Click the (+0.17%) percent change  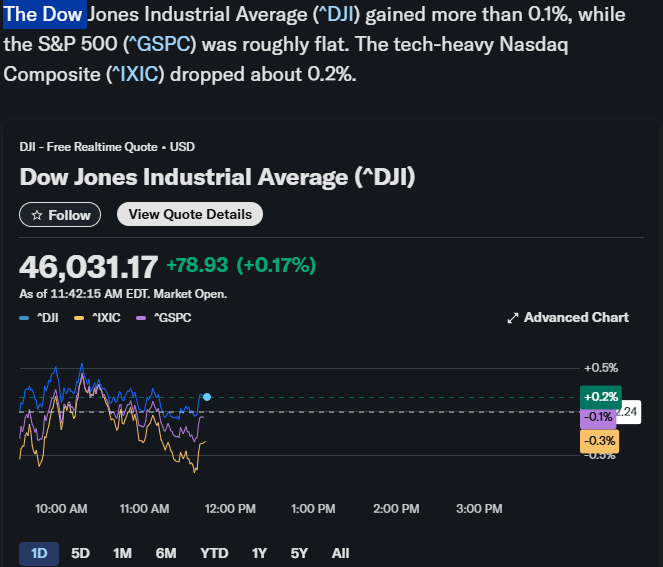click(276, 265)
